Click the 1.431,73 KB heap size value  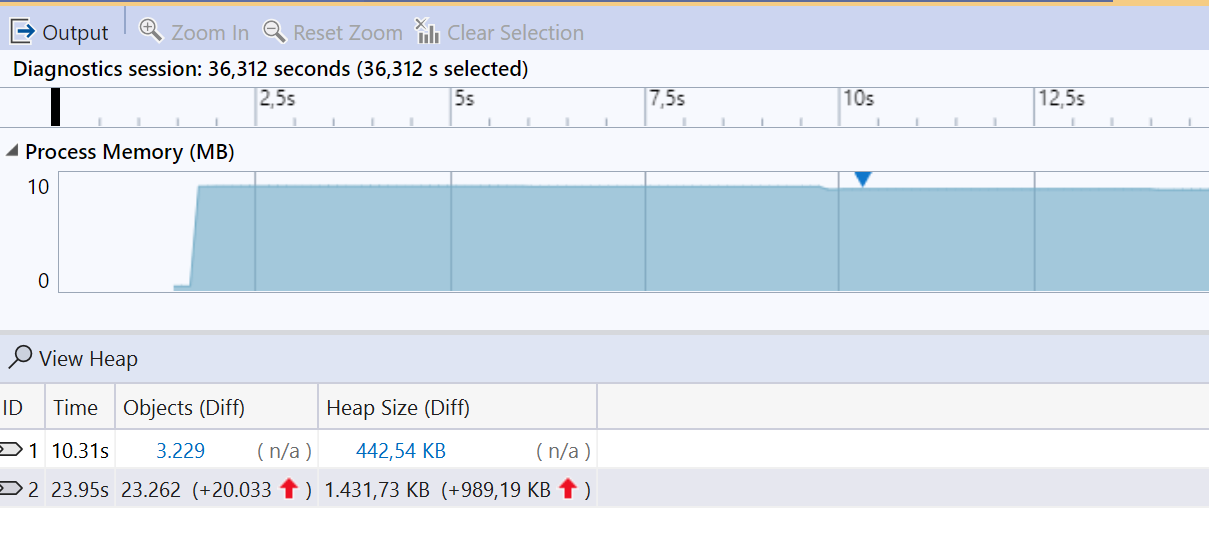377,490
